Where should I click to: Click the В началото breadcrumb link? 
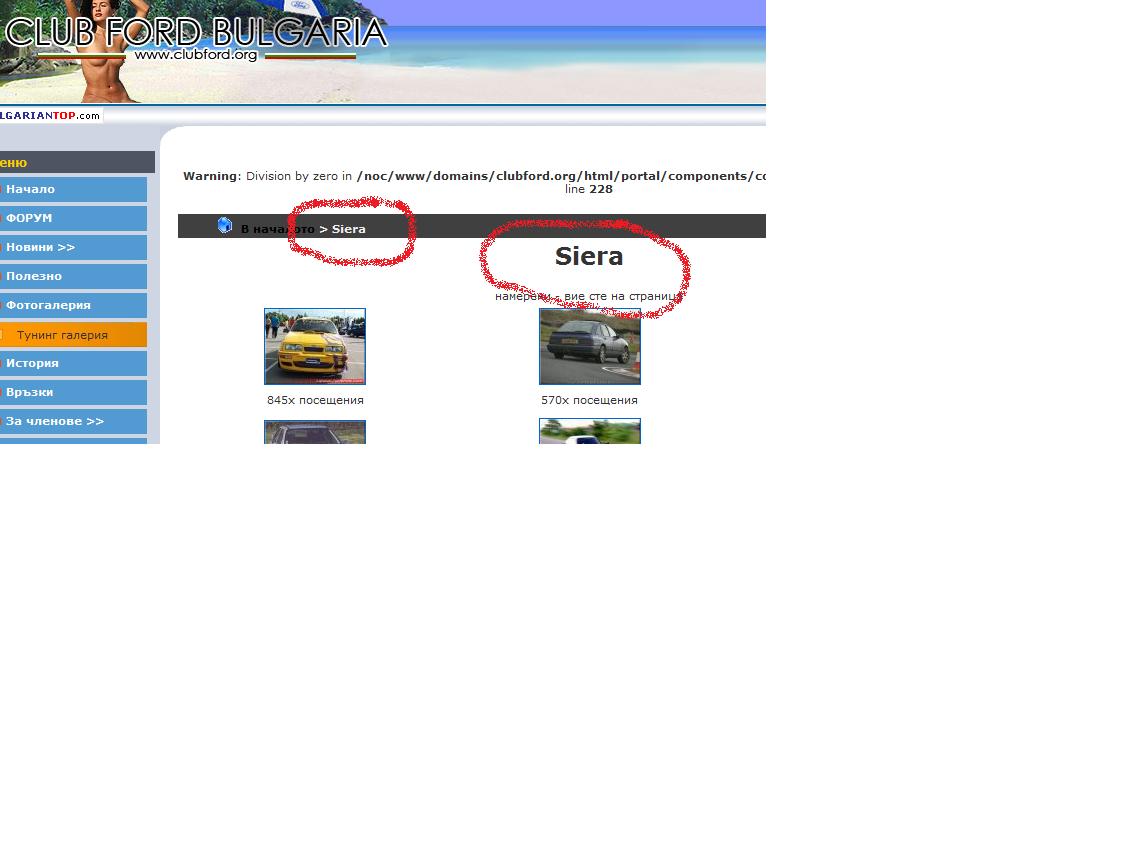[x=277, y=229]
